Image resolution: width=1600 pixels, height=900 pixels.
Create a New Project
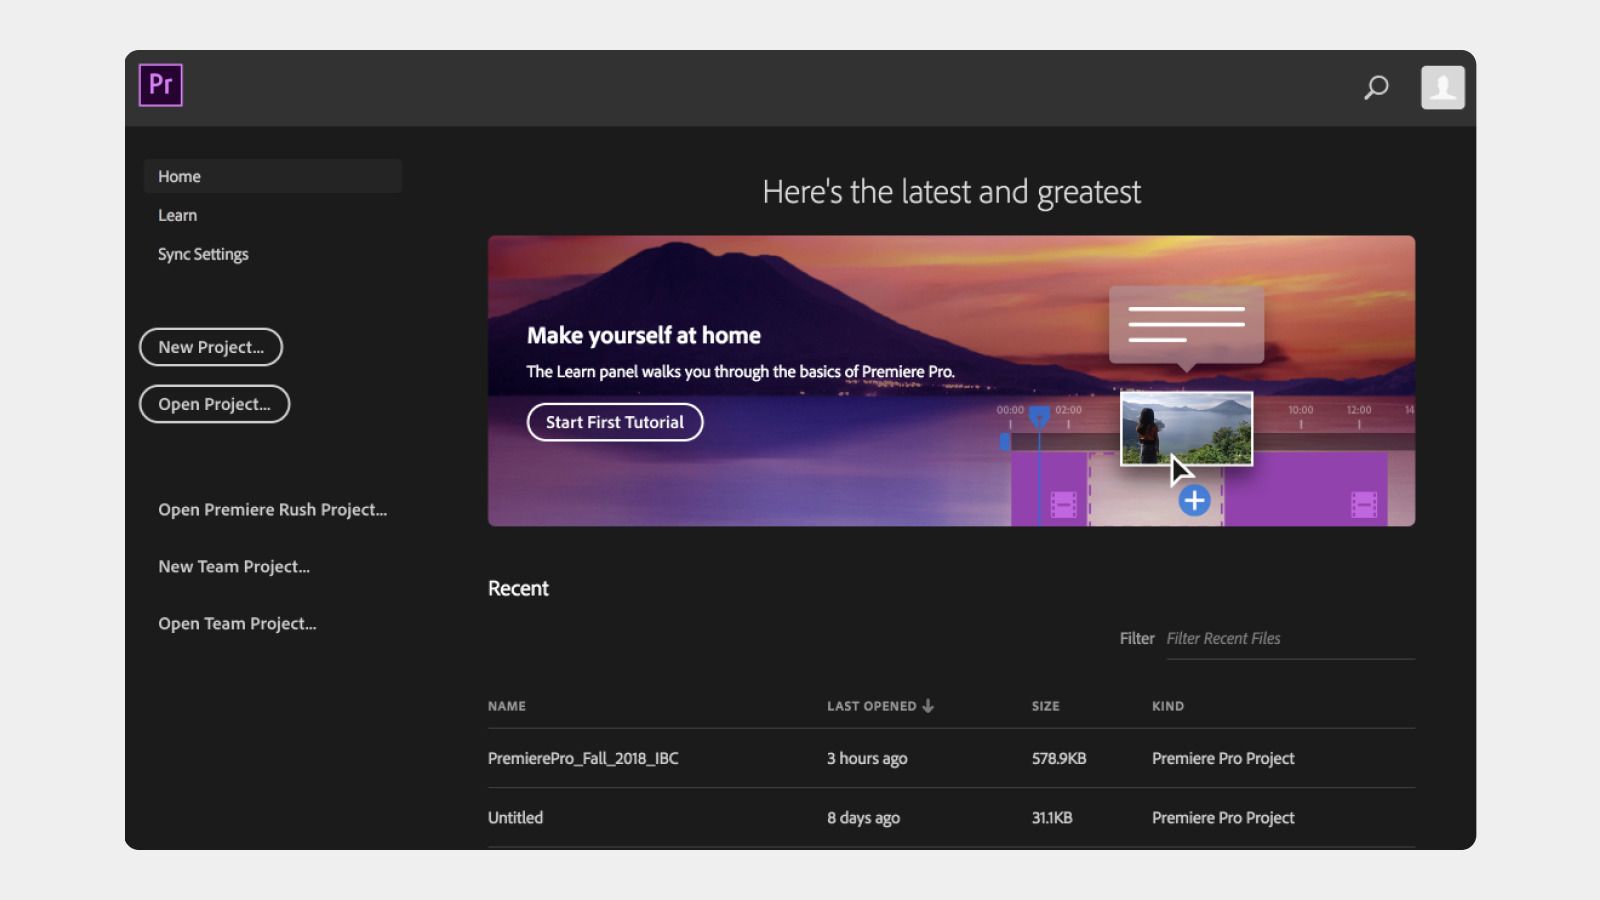click(x=211, y=347)
